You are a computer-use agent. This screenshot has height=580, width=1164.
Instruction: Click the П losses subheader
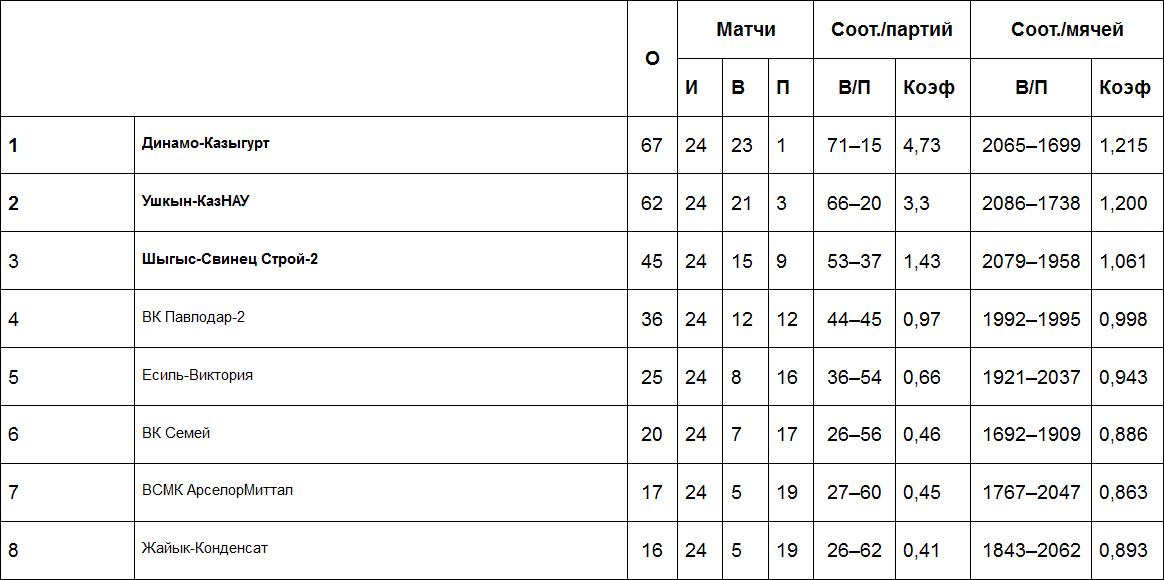click(783, 87)
